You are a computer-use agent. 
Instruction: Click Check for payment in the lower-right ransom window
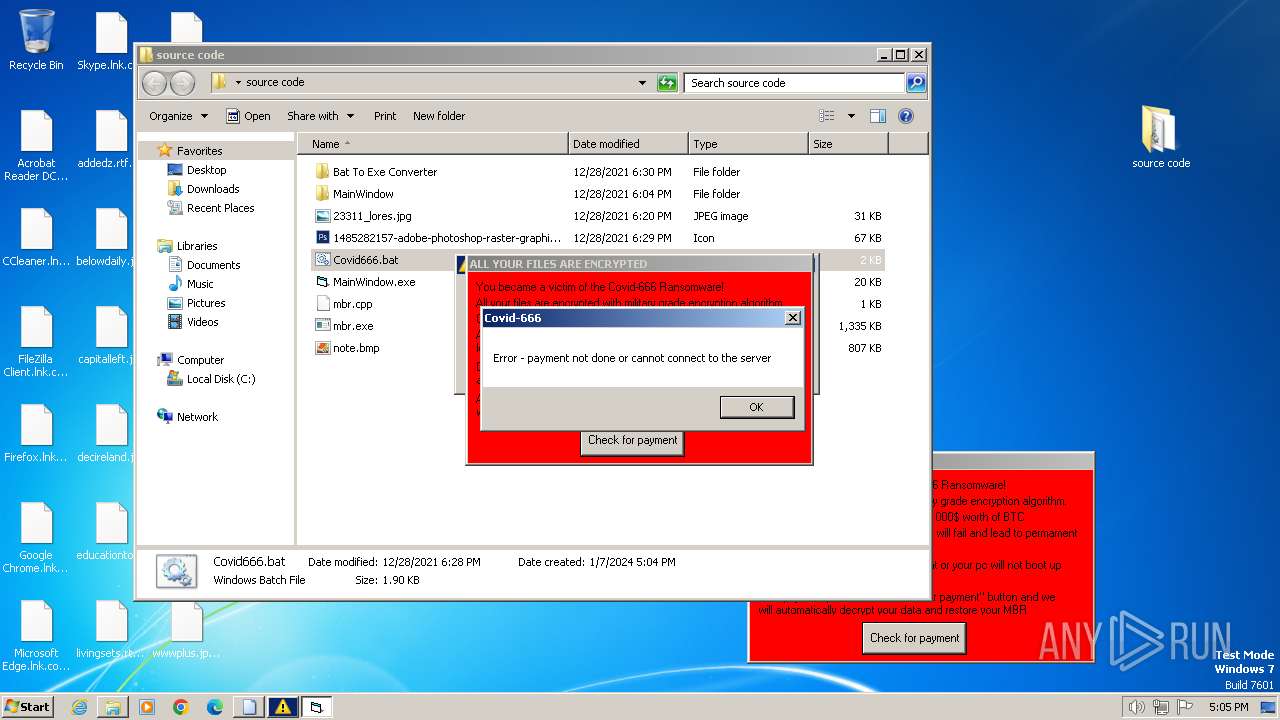tap(914, 638)
